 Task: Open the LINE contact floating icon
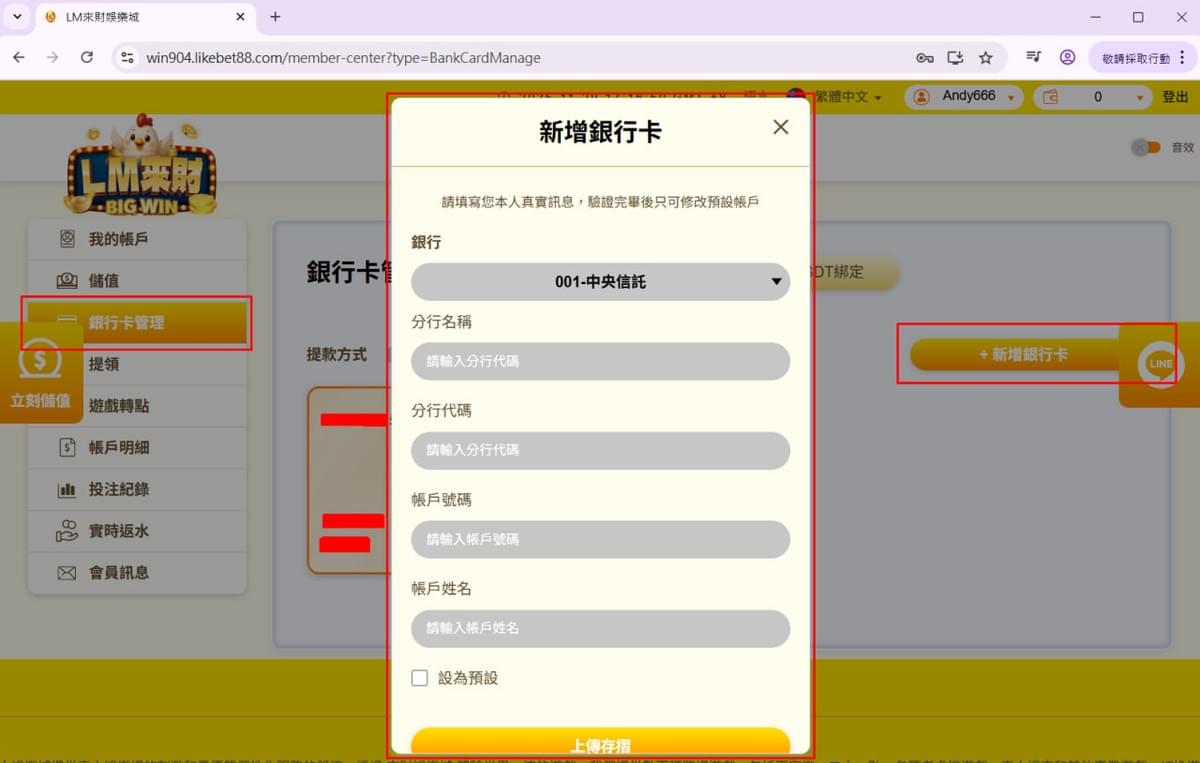point(1160,364)
